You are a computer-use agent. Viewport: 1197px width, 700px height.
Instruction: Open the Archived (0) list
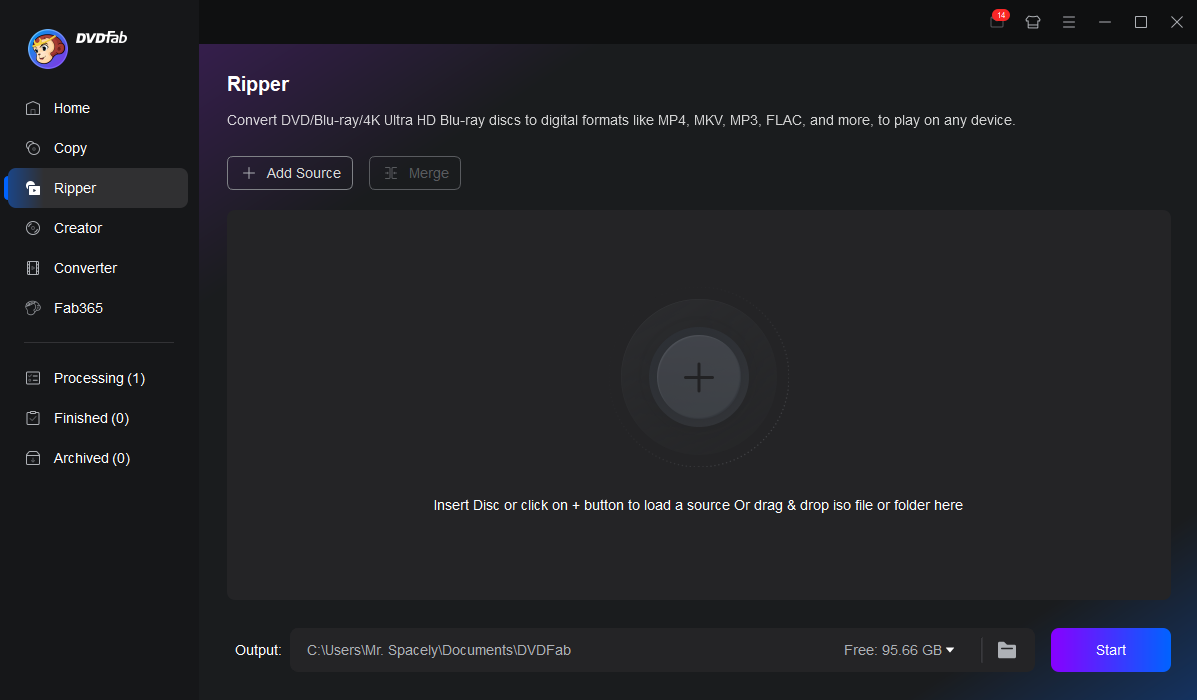pyautogui.click(x=98, y=458)
